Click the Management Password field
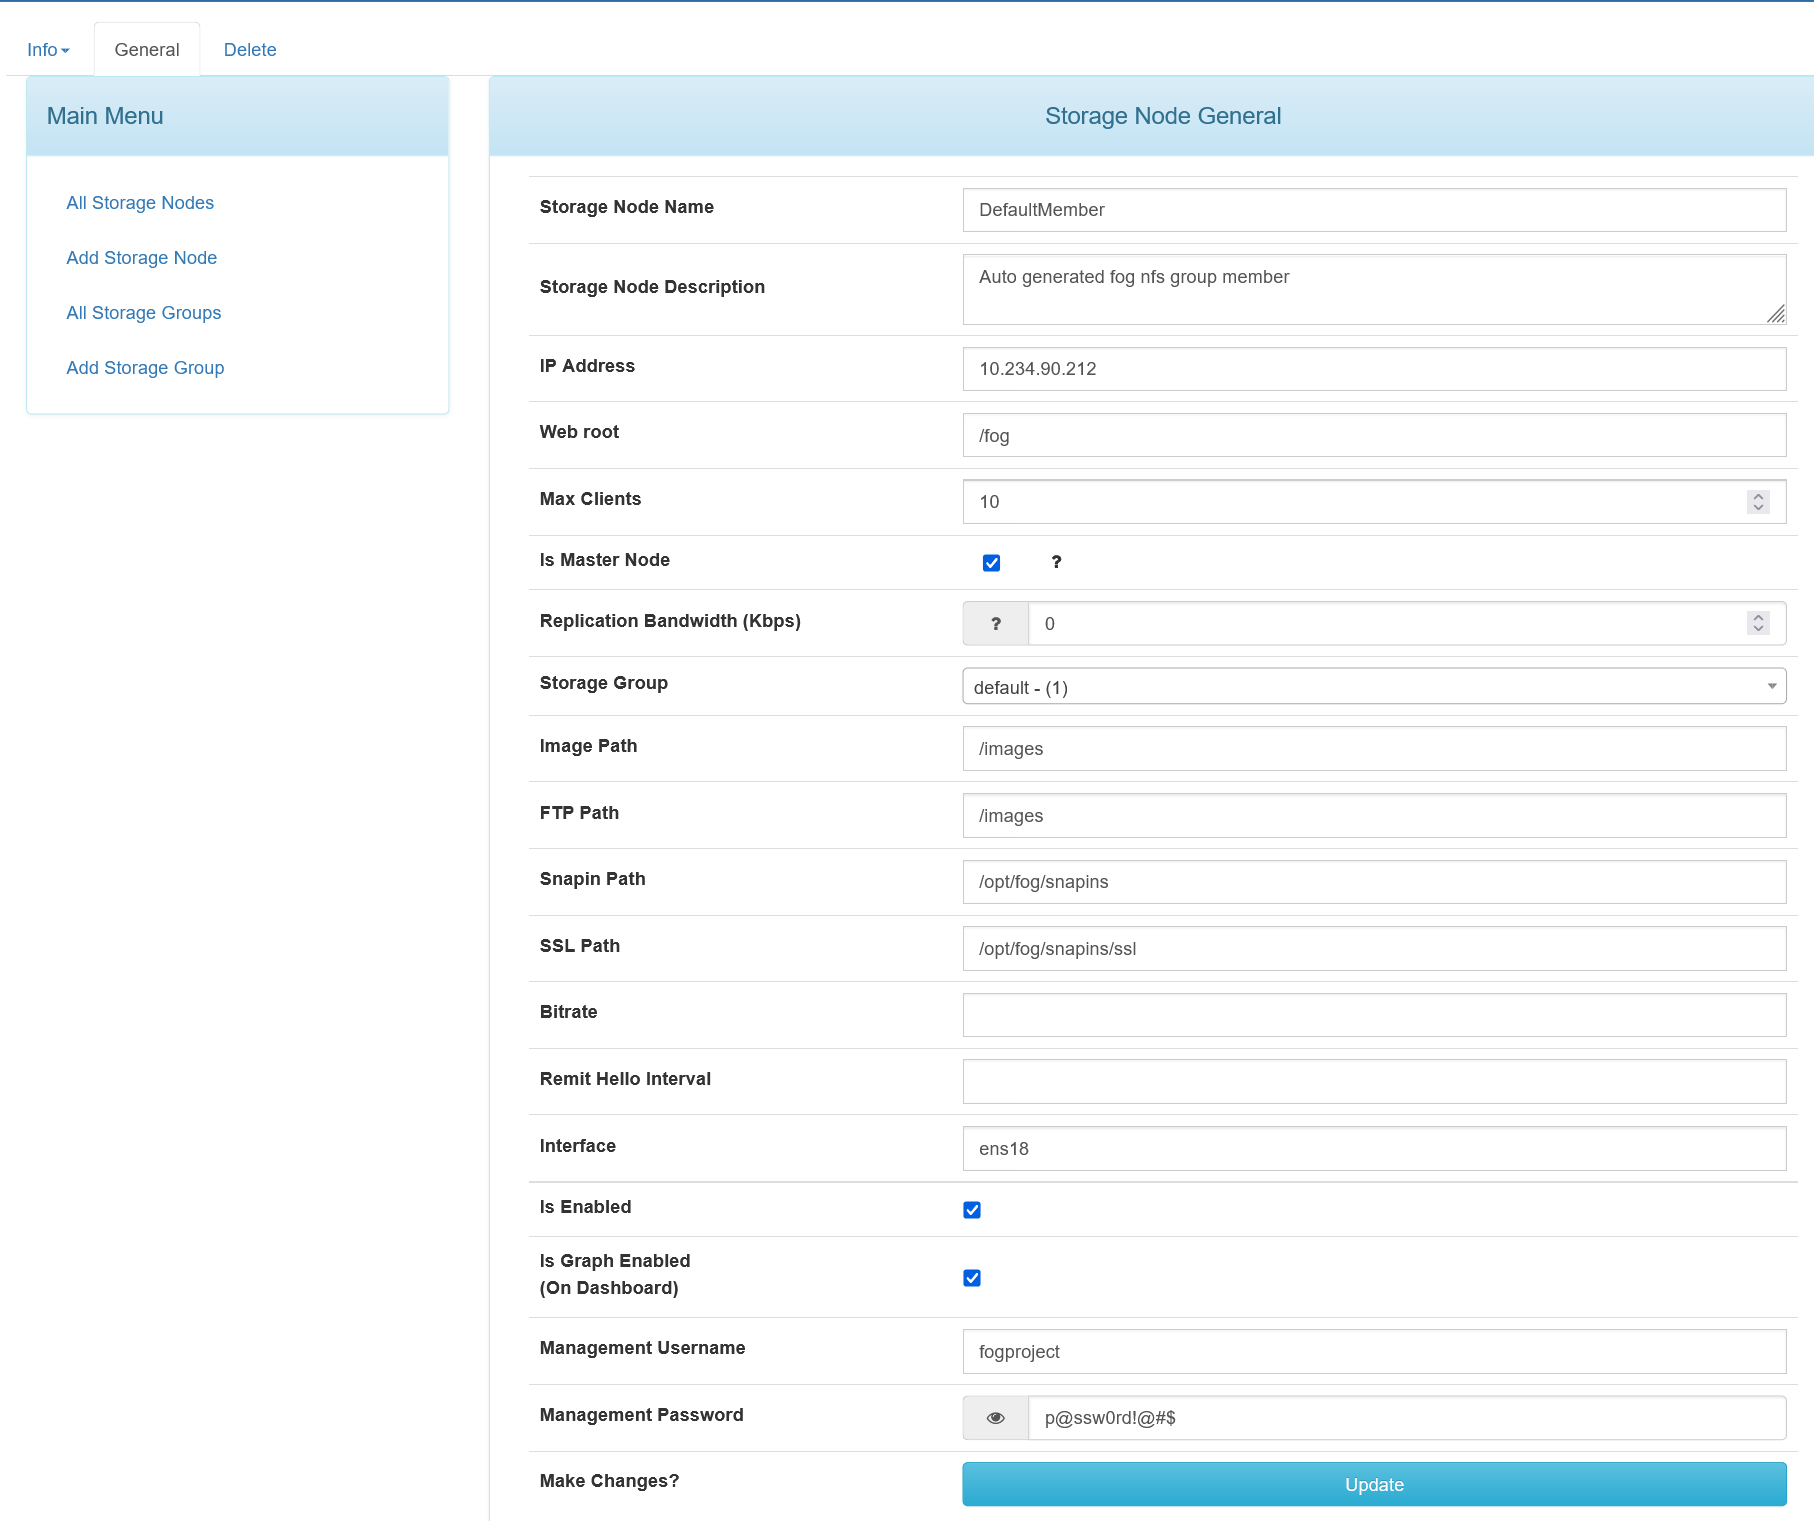This screenshot has width=1814, height=1521. coord(1407,1418)
